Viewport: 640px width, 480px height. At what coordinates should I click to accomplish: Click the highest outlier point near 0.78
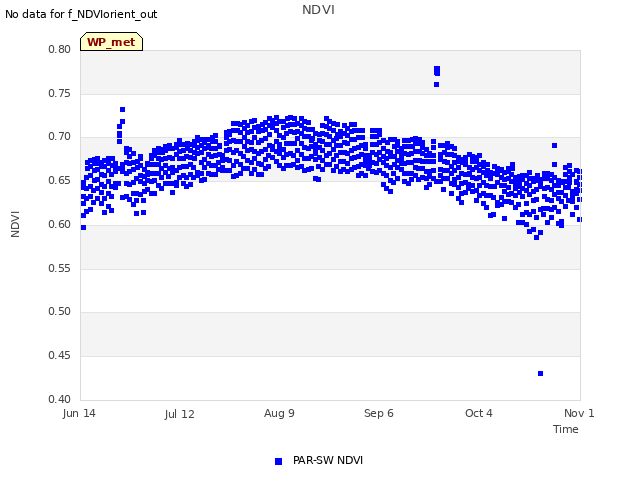(437, 69)
